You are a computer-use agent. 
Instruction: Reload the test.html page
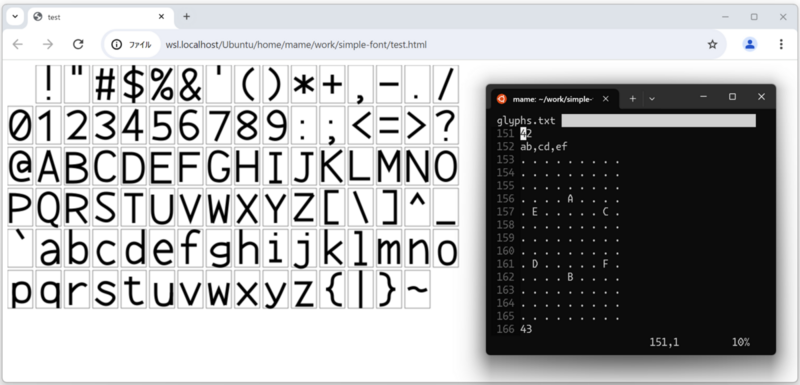[78, 44]
